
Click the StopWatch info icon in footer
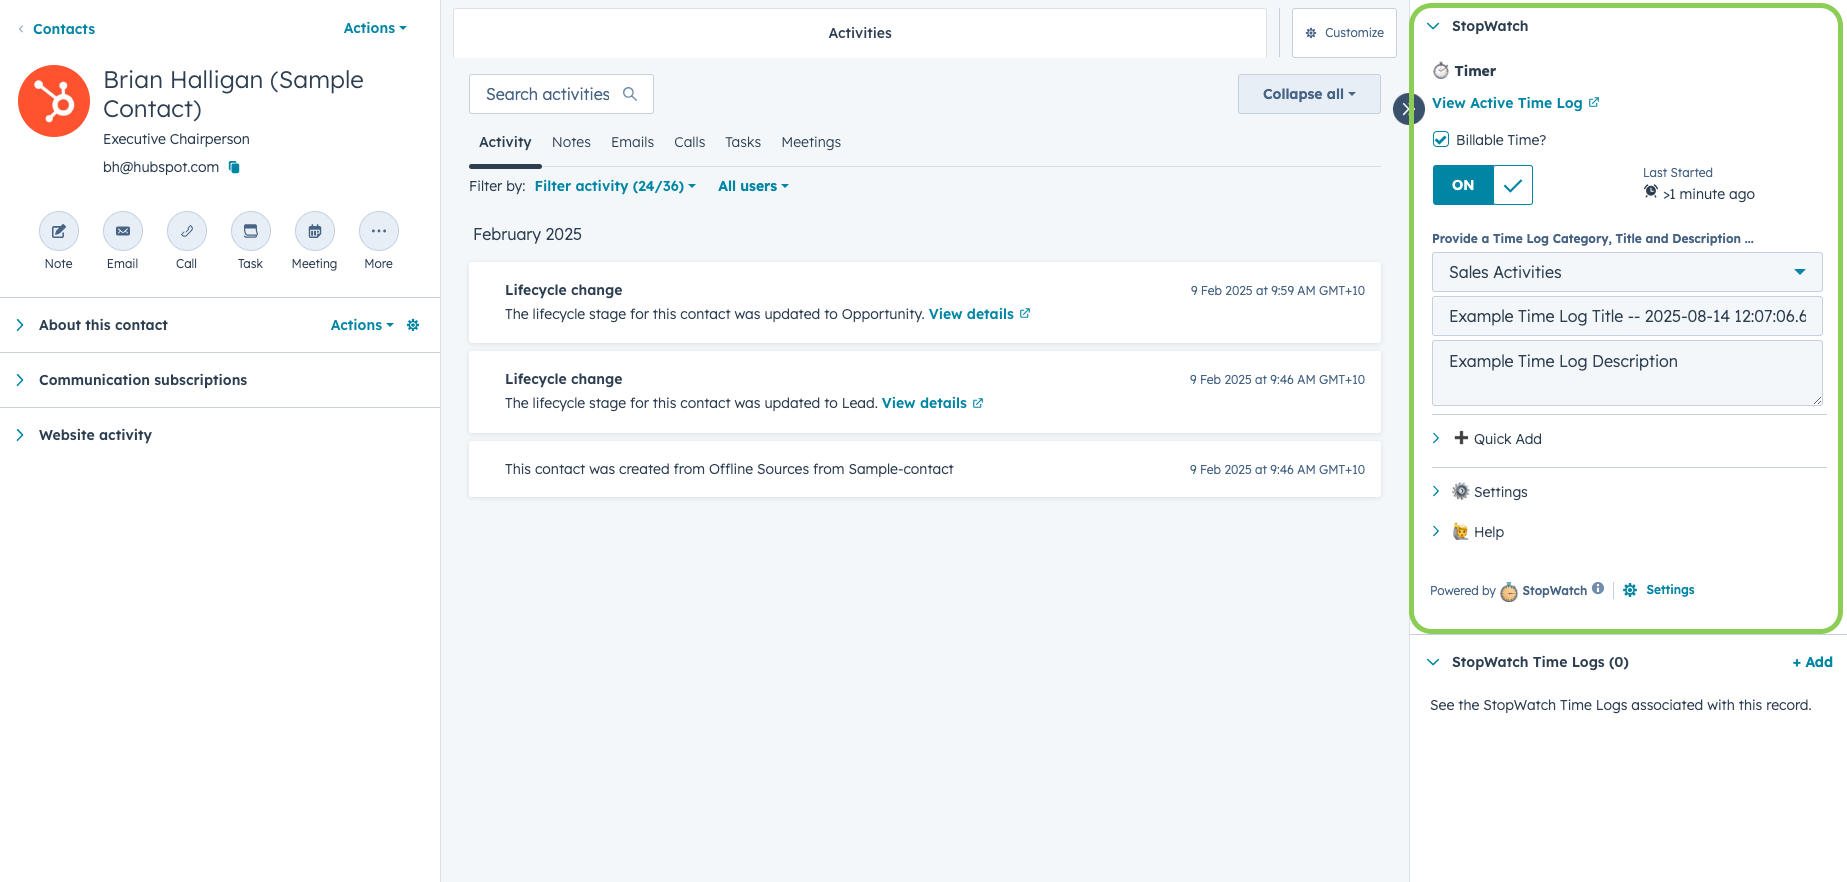pyautogui.click(x=1598, y=588)
